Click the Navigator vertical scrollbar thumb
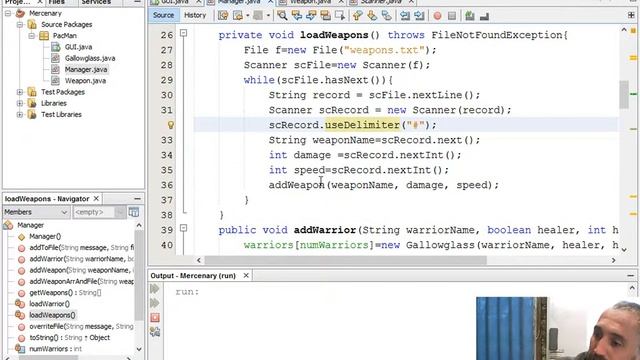Viewport: 640px width, 360px height. click(x=139, y=276)
